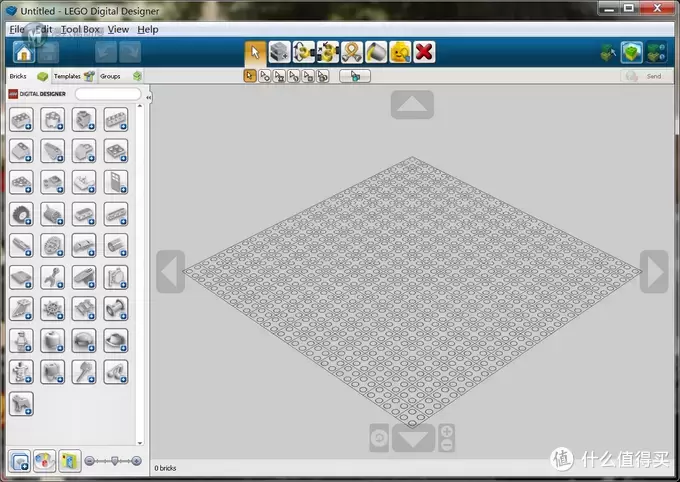680x482 pixels.
Task: Rotate camera view down
Action: 413,438
